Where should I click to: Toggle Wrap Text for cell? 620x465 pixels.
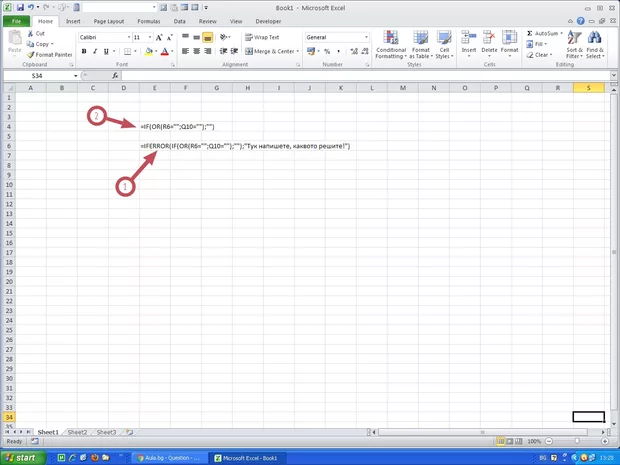(262, 37)
